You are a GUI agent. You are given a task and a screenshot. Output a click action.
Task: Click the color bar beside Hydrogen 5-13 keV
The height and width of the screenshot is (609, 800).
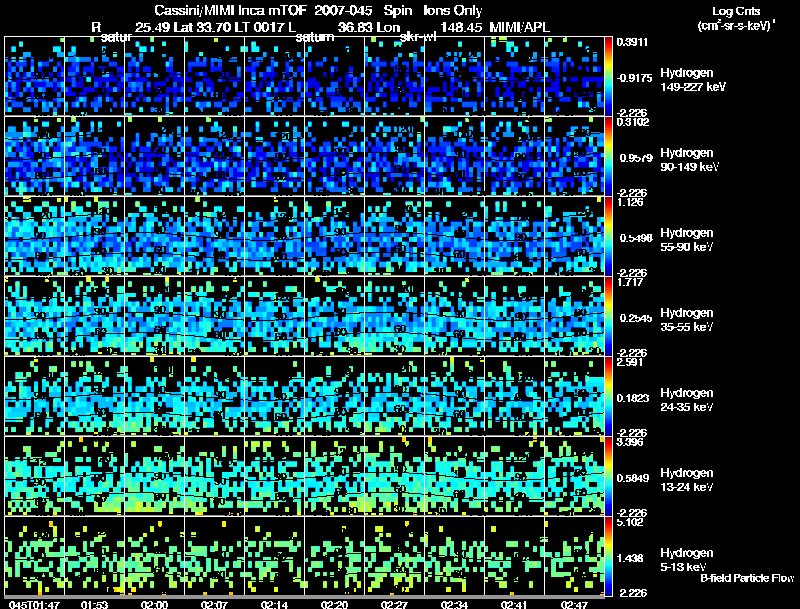608,556
